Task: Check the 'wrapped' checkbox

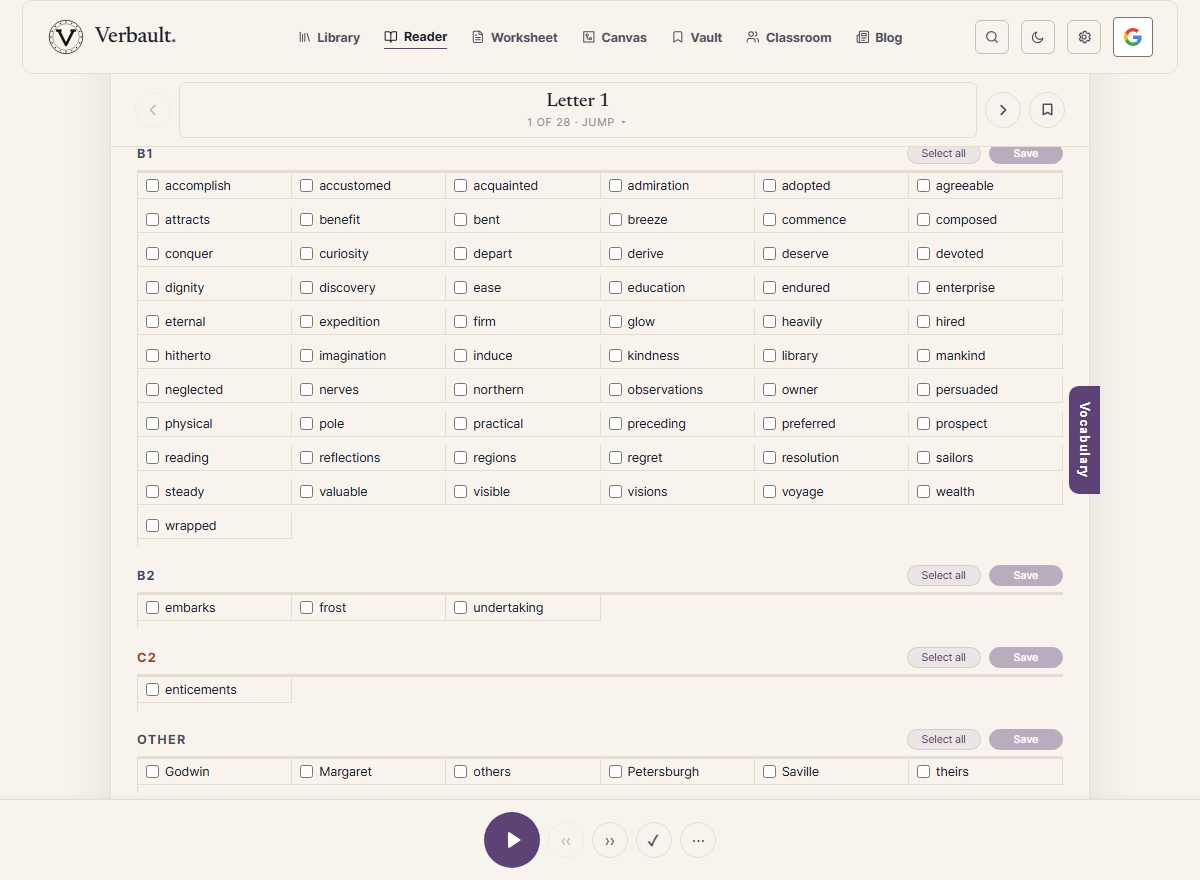Action: [x=153, y=525]
